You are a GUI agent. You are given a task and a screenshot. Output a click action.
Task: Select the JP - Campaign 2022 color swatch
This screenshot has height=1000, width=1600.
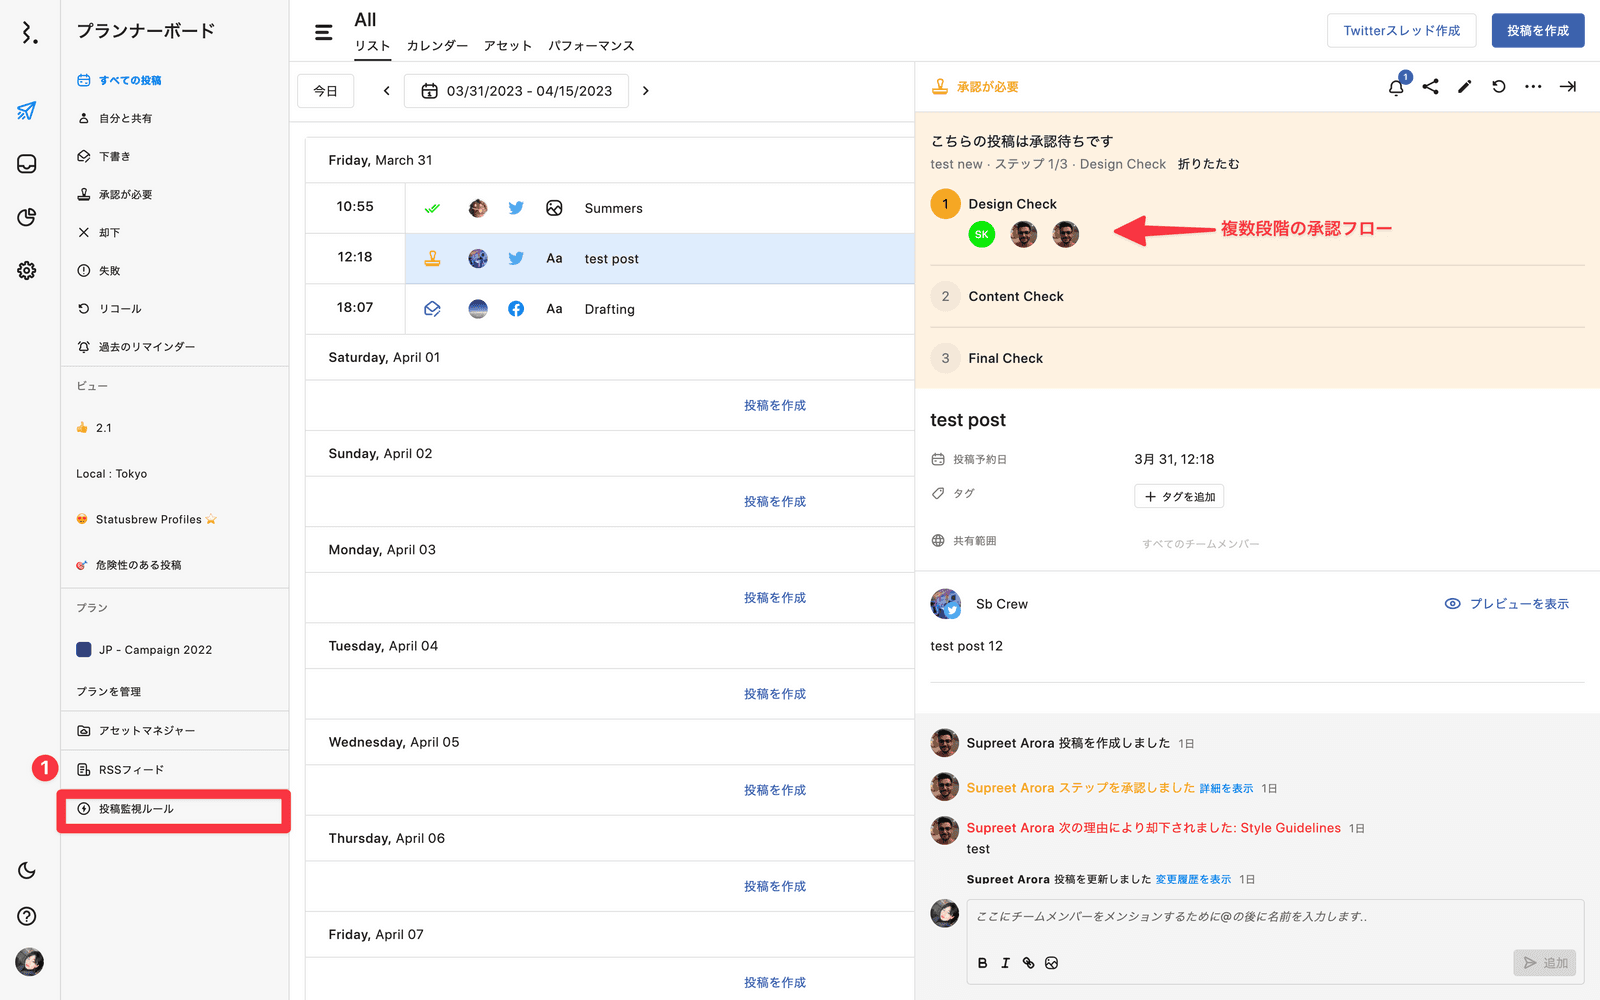click(x=84, y=650)
